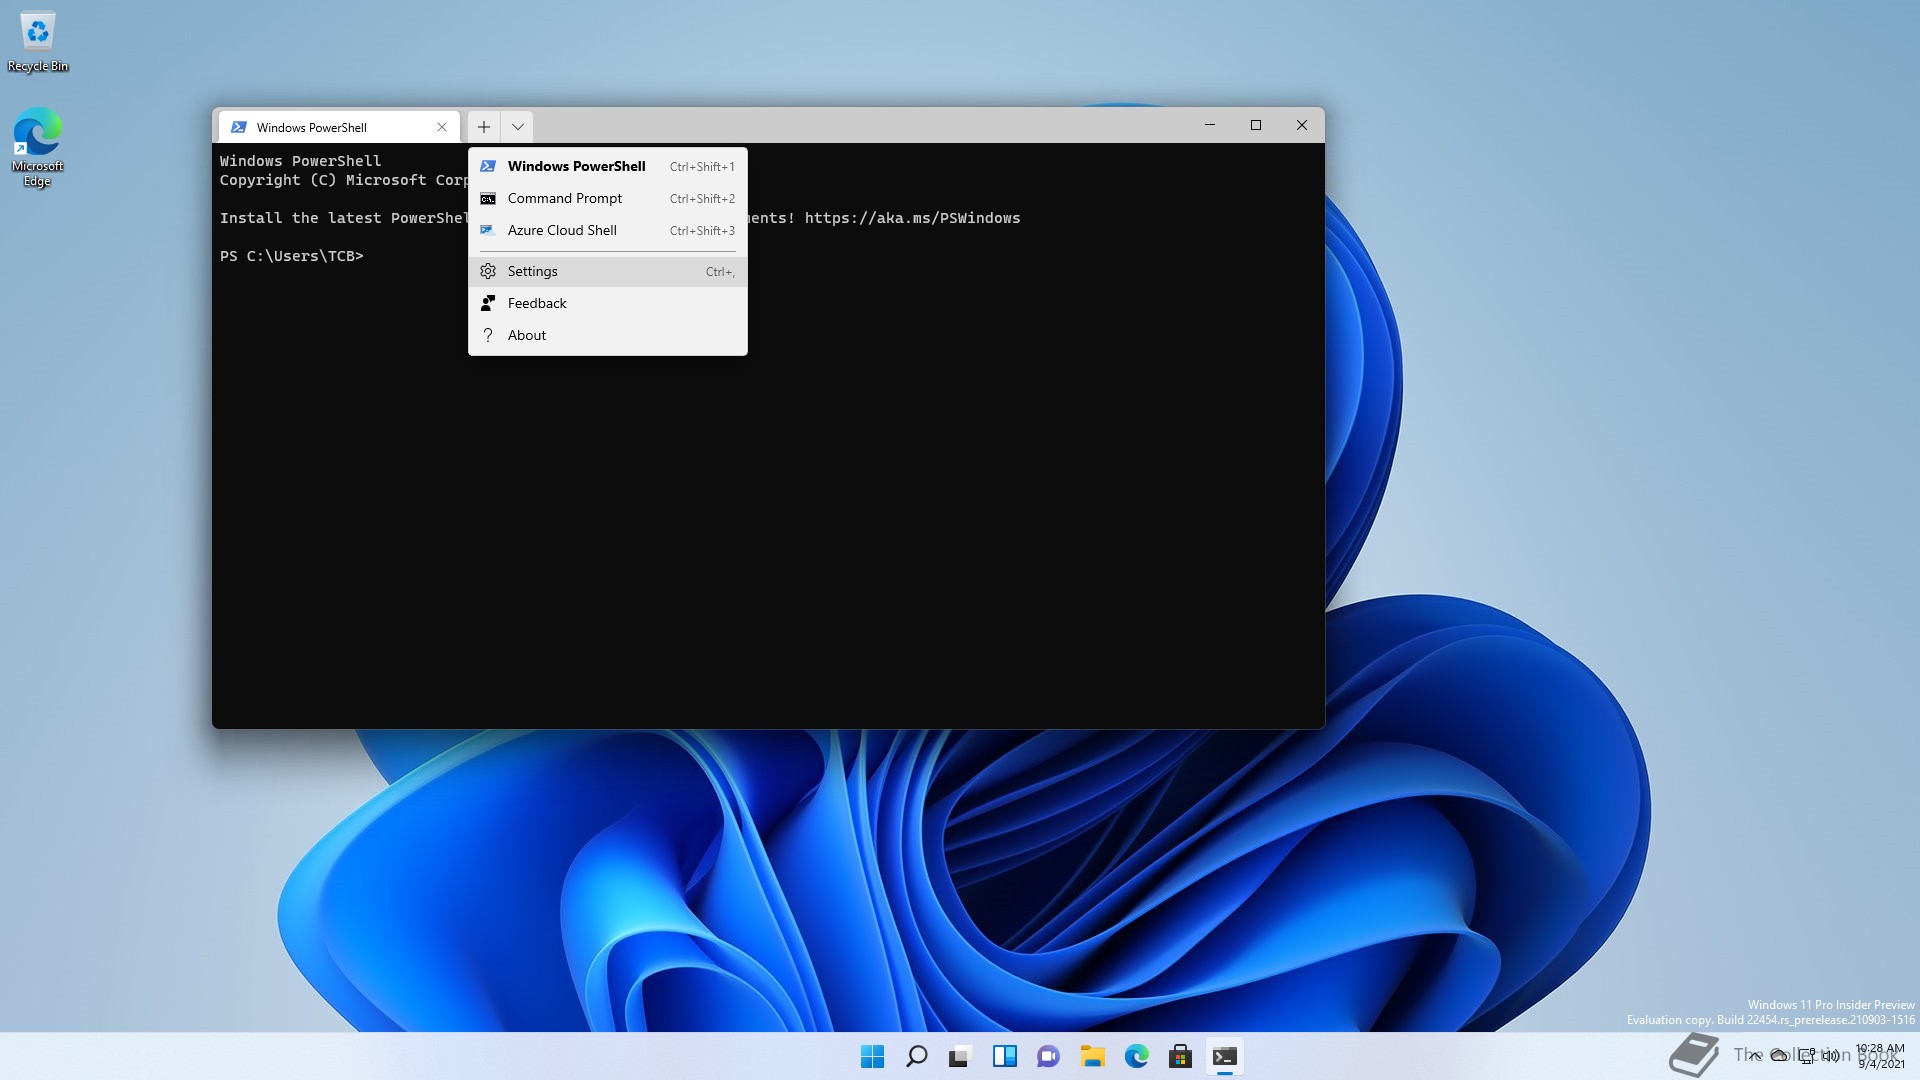Open Task View from the taskbar
Screen dimensions: 1920x1080
960,1056
